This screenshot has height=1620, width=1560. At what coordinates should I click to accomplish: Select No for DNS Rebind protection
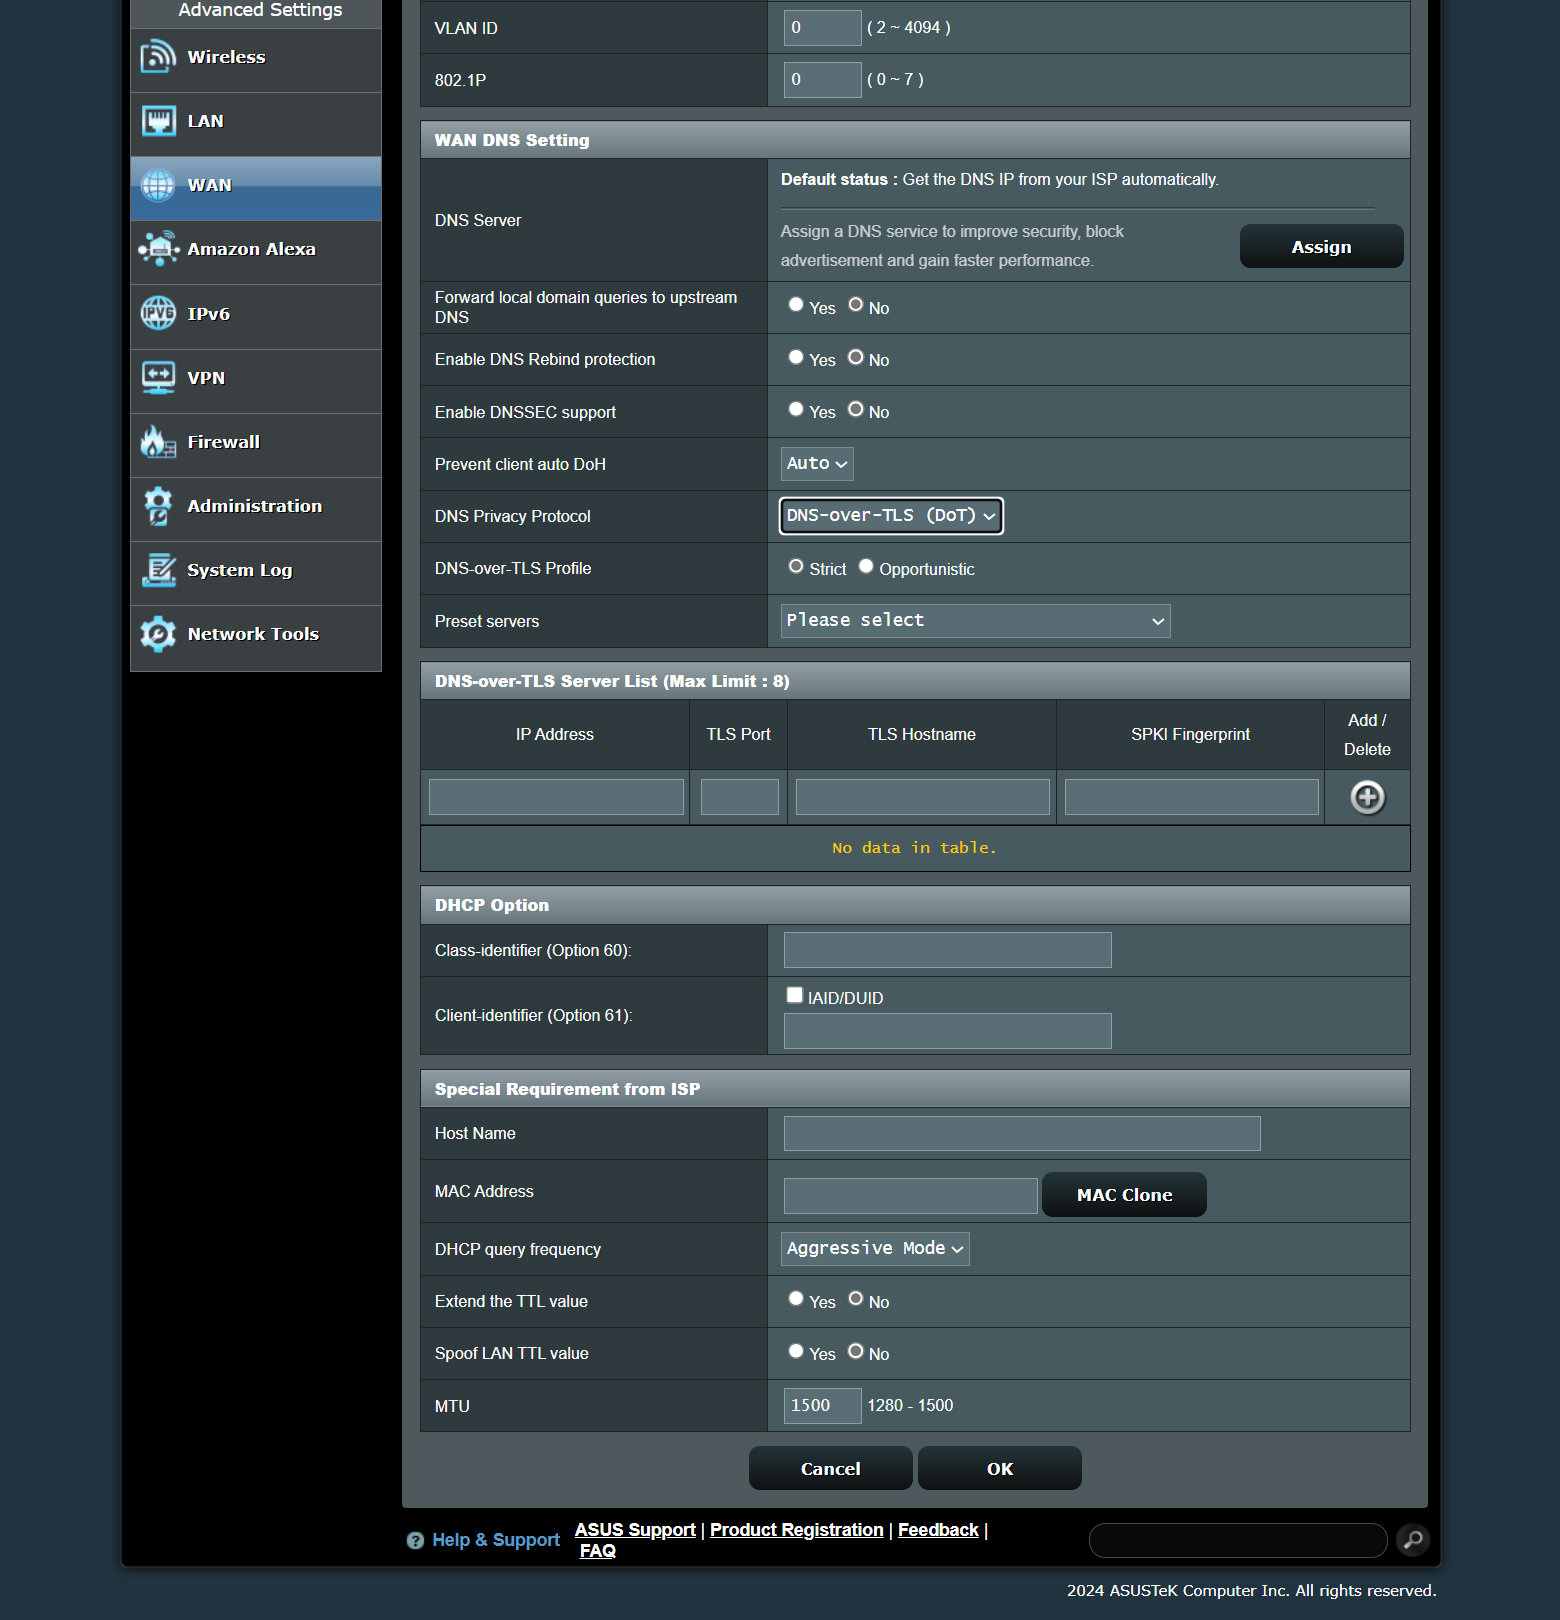coord(856,357)
